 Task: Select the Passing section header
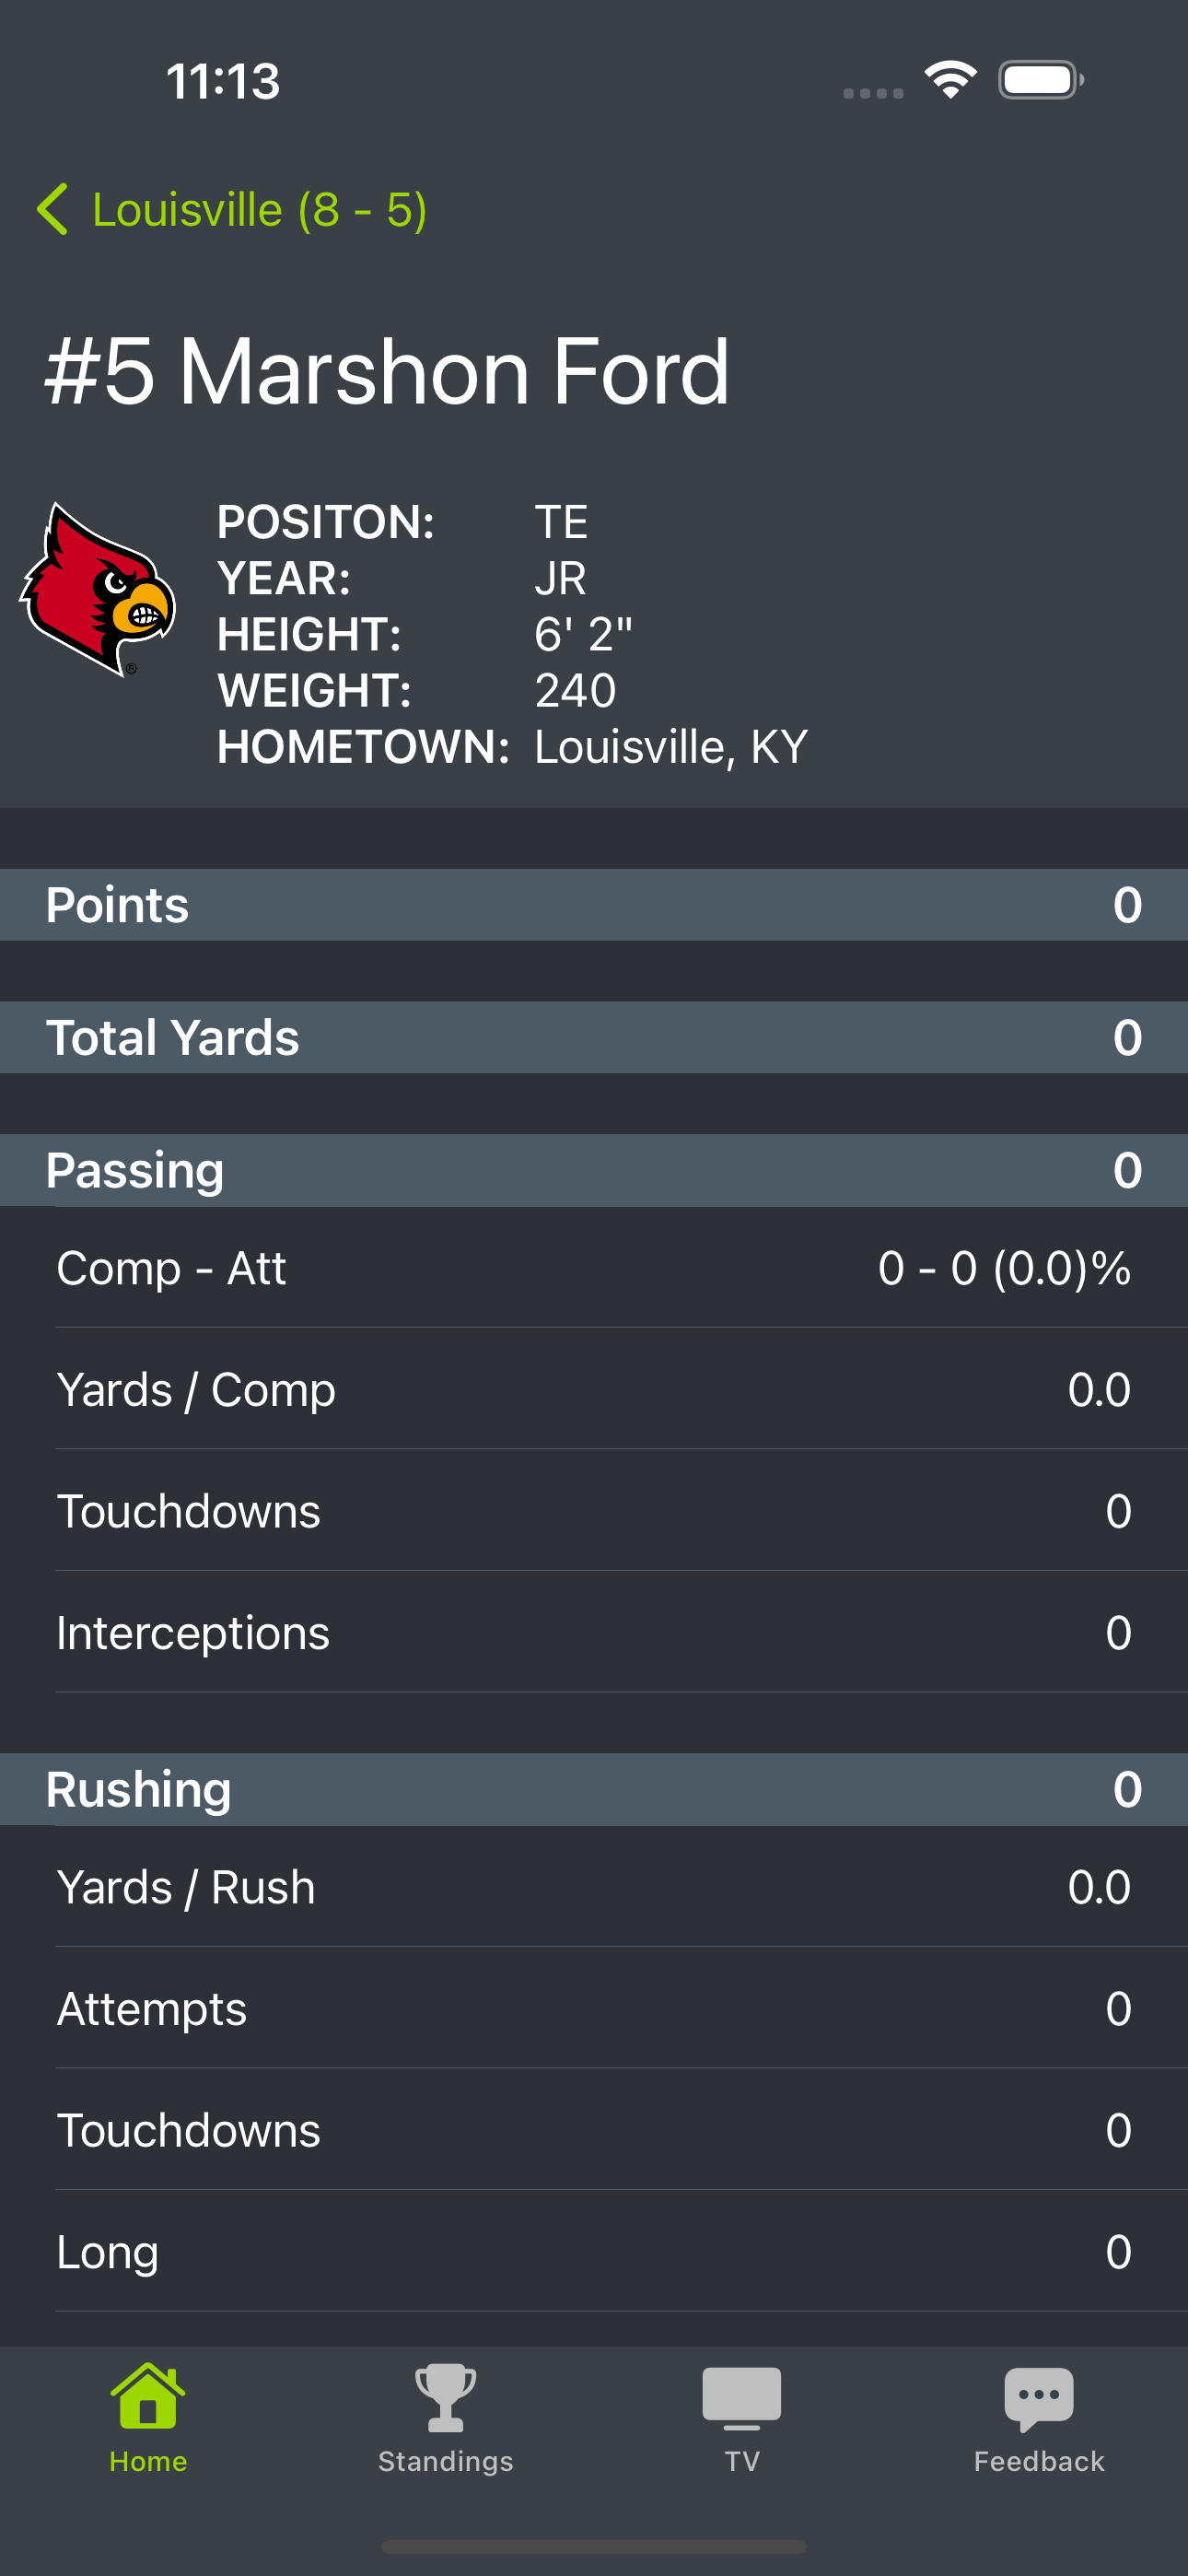(594, 1170)
